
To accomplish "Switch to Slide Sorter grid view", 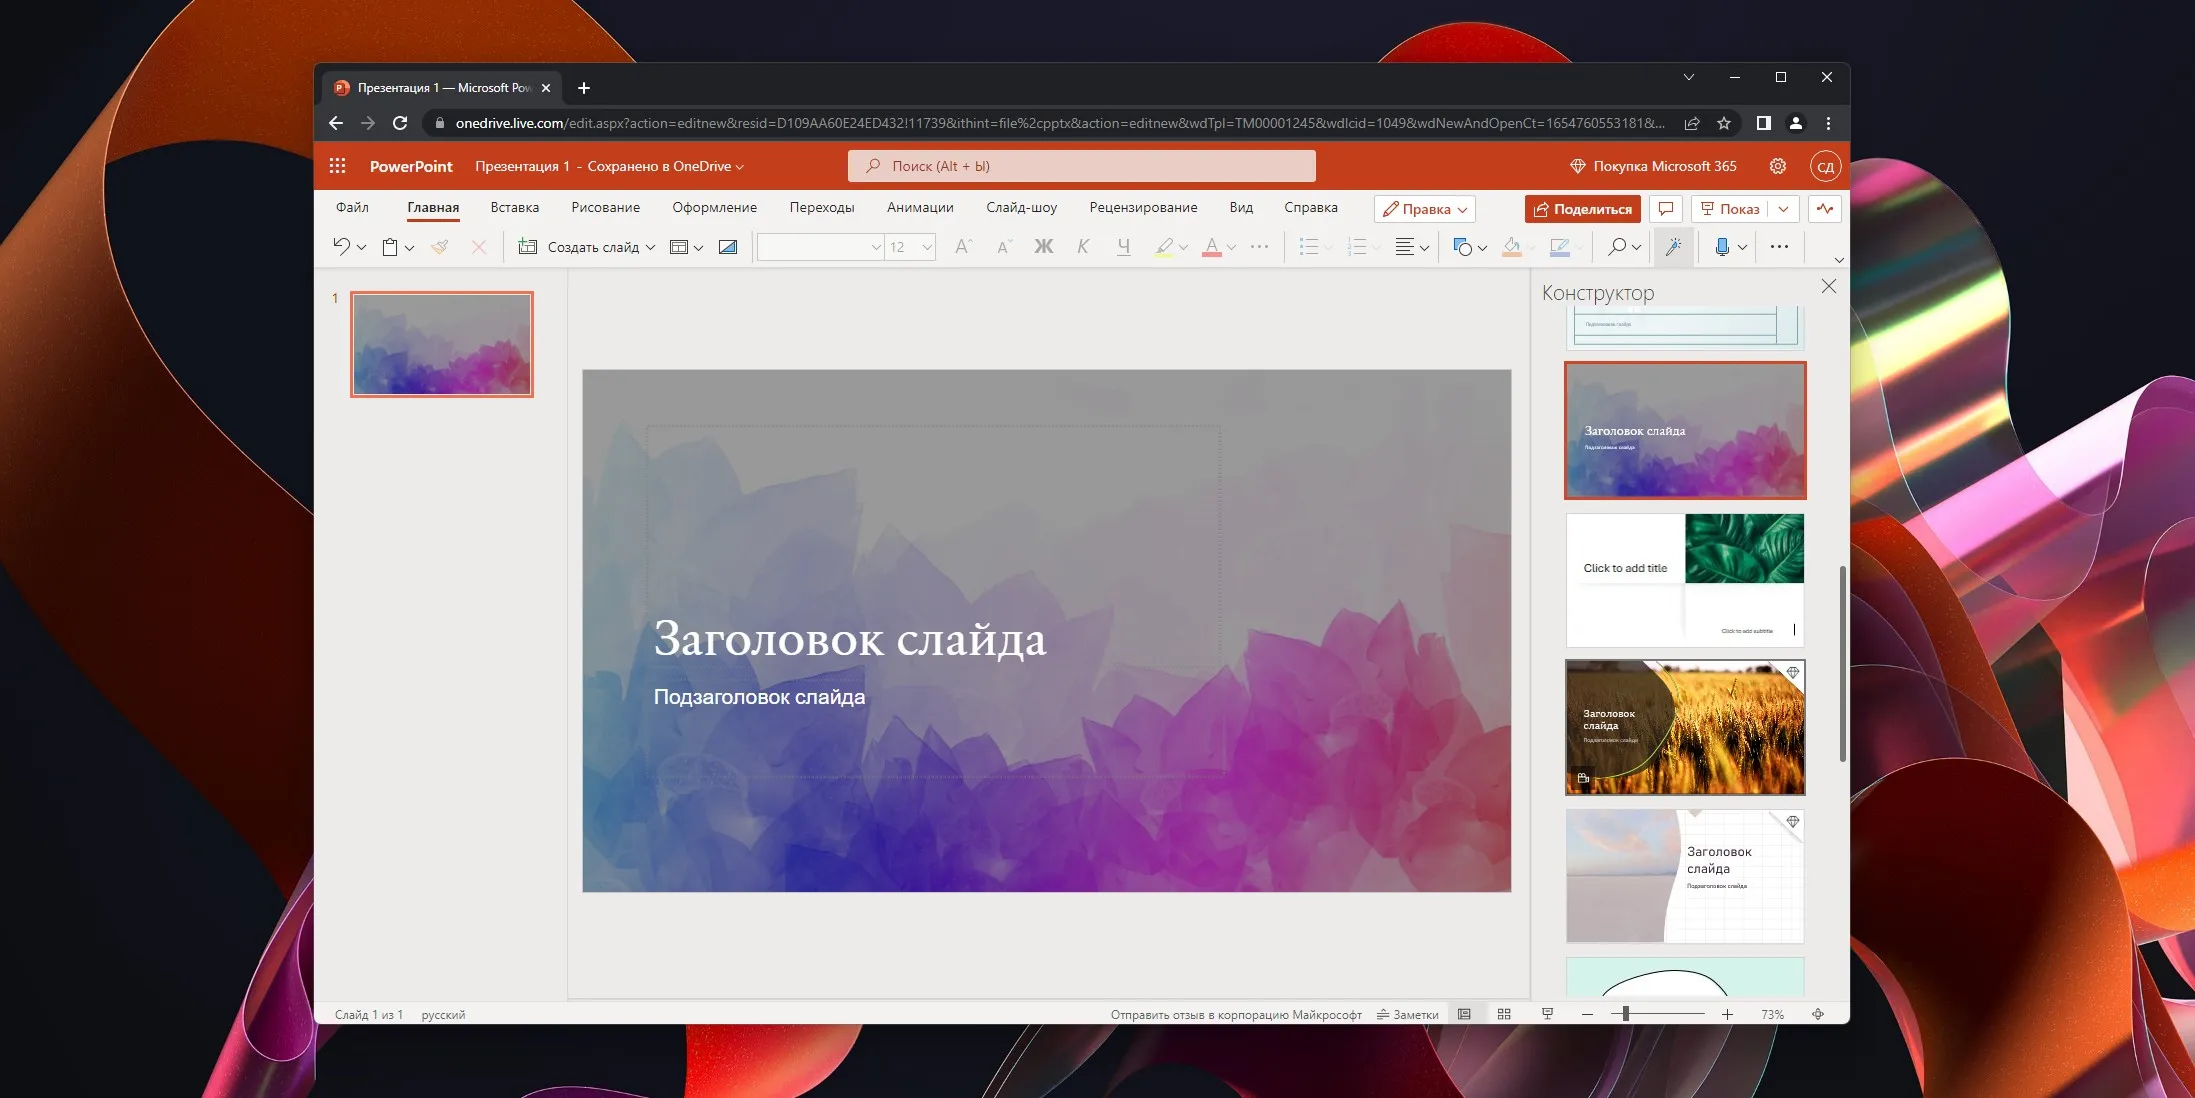I will 1504,1014.
